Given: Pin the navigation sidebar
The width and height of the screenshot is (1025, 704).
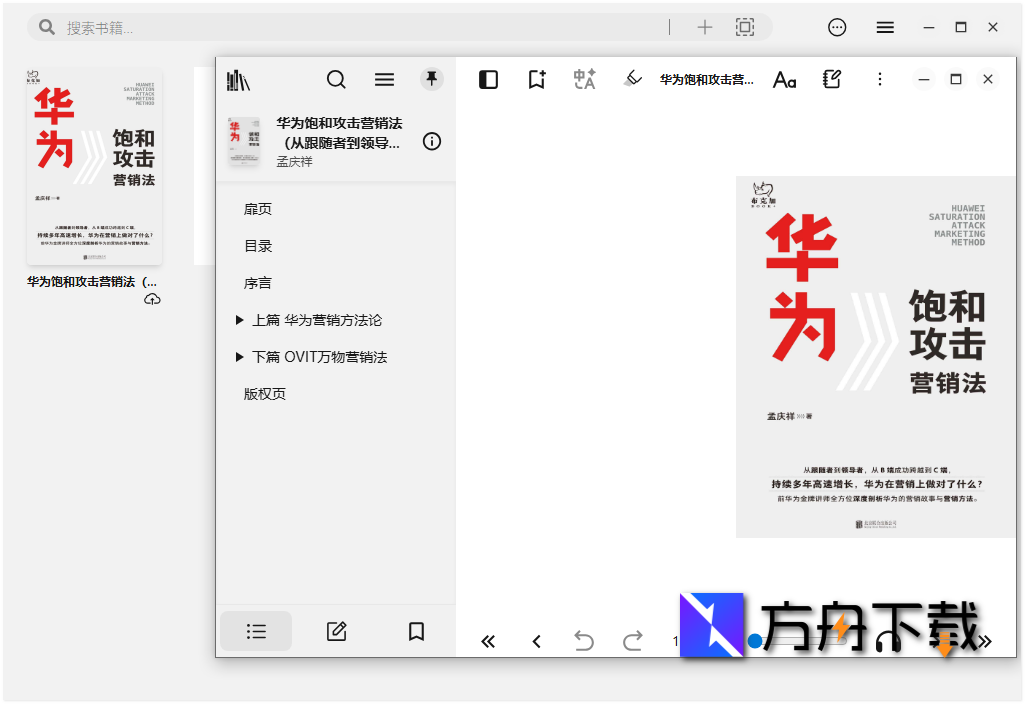Looking at the screenshot, I should pyautogui.click(x=431, y=79).
